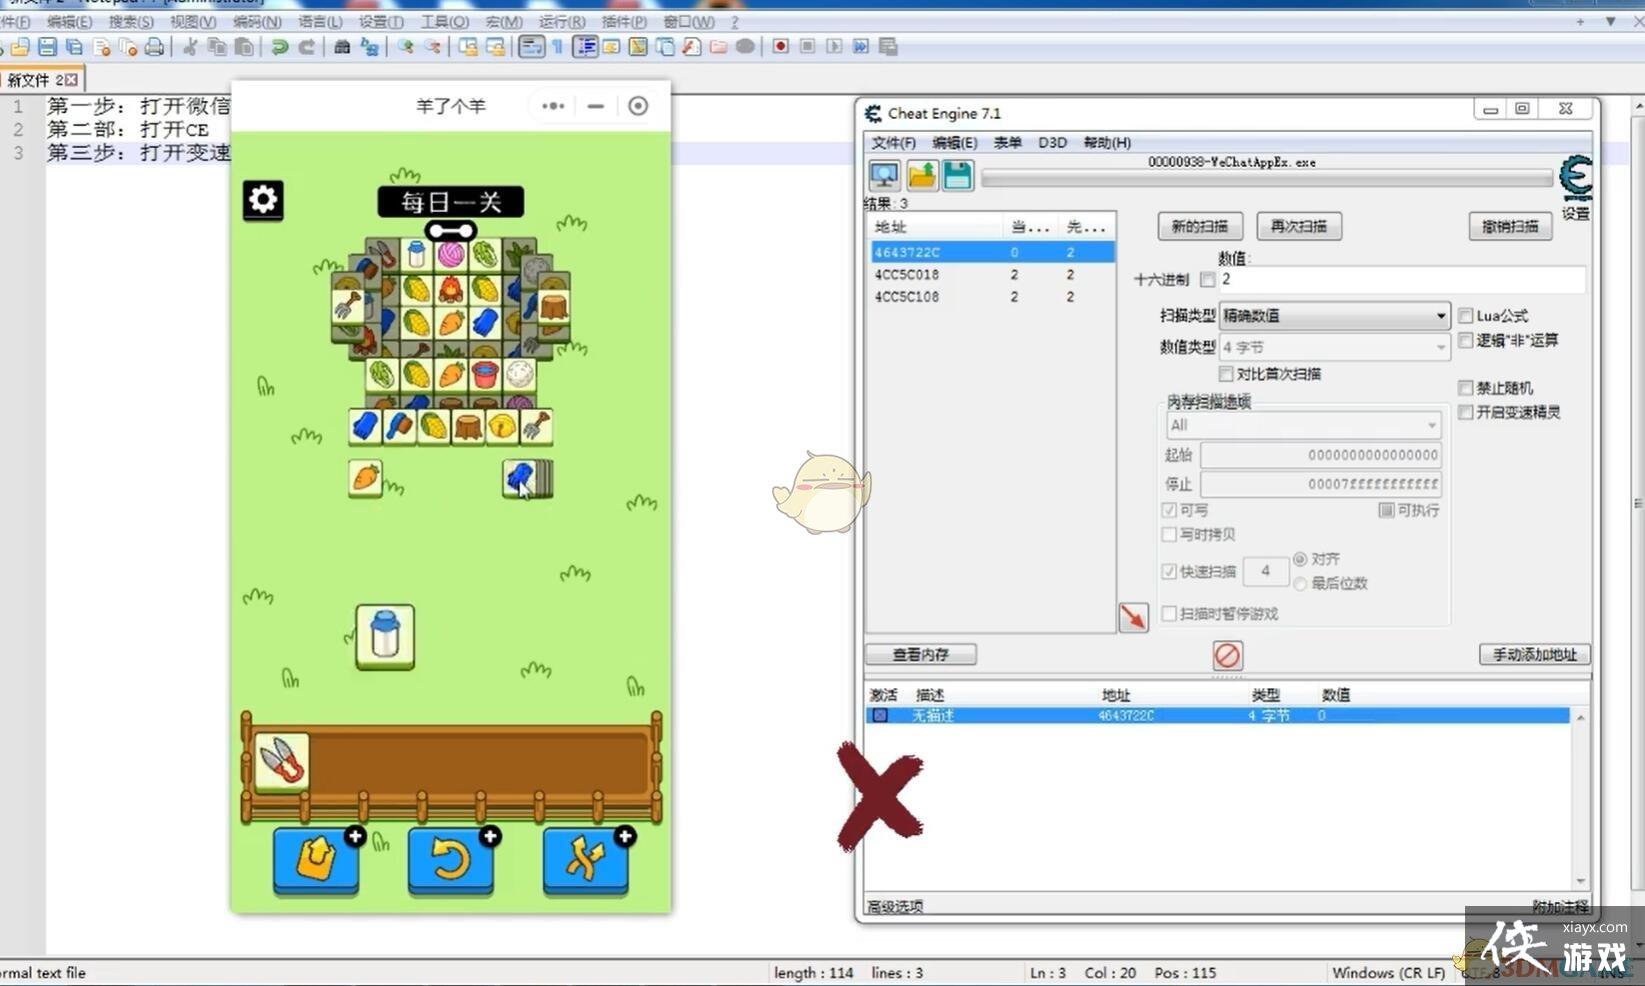Screen dimensions: 1645x986
Task: Open the 数值类型 value type dropdown
Action: [1334, 347]
